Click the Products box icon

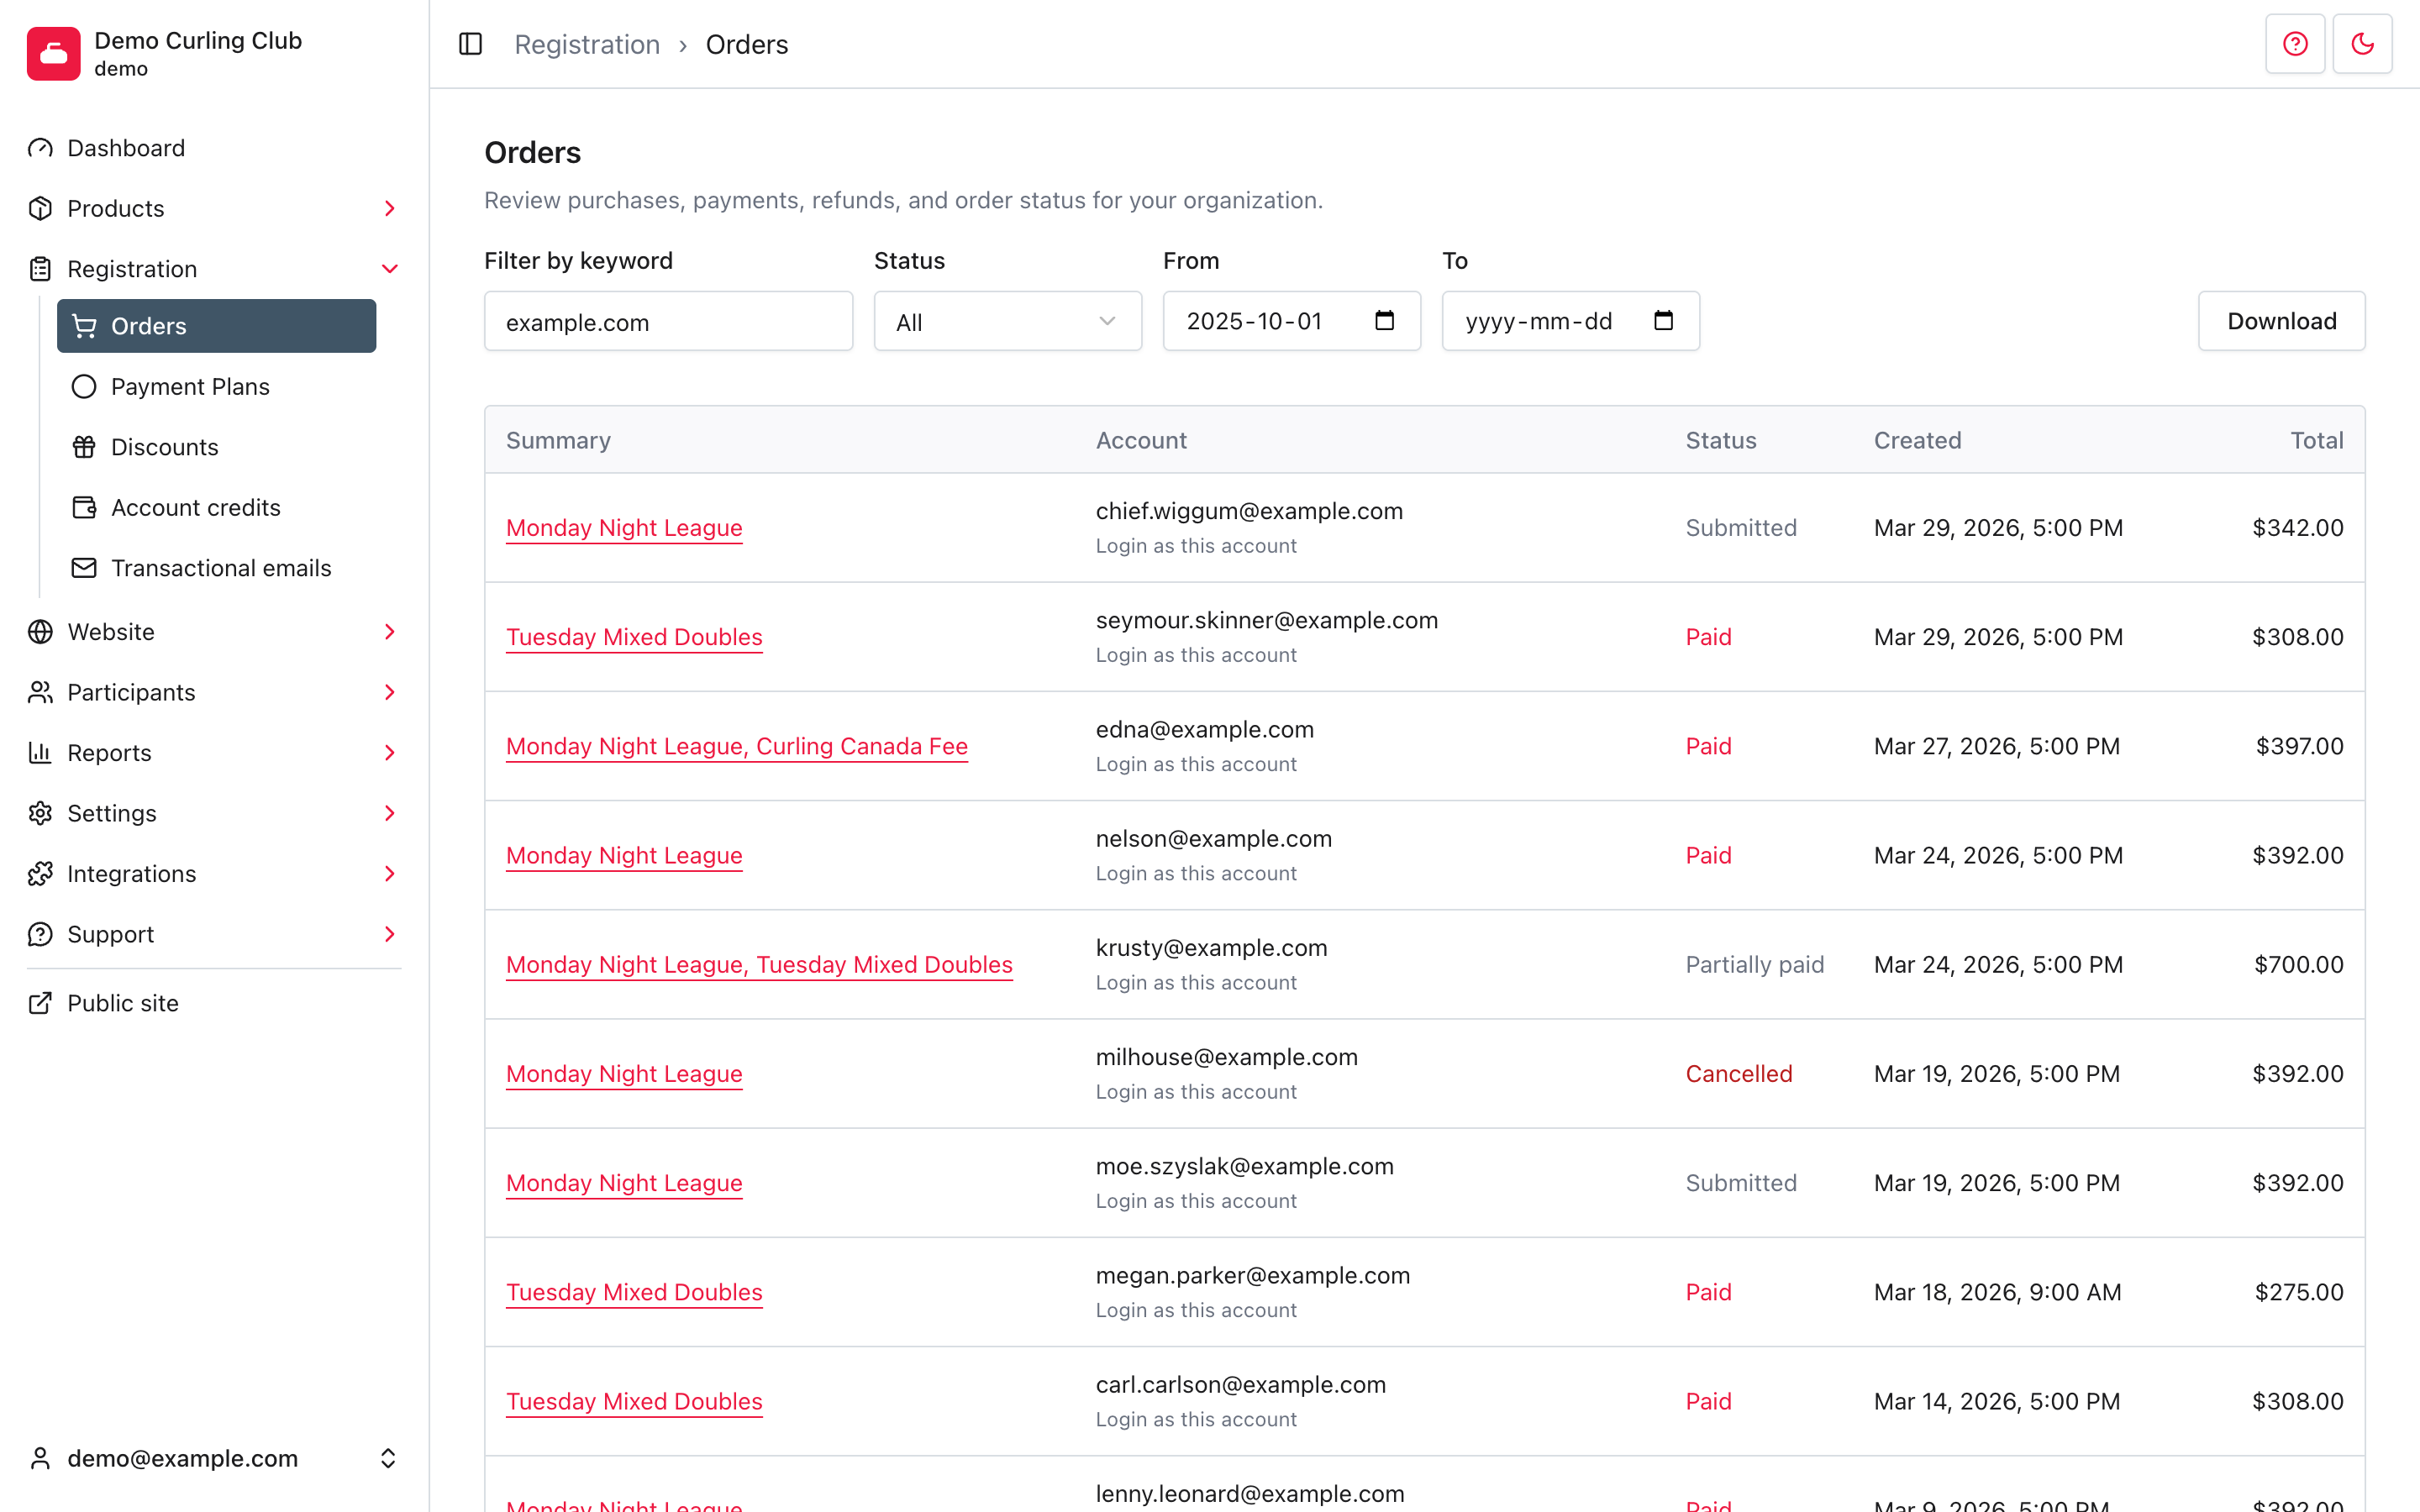(40, 208)
